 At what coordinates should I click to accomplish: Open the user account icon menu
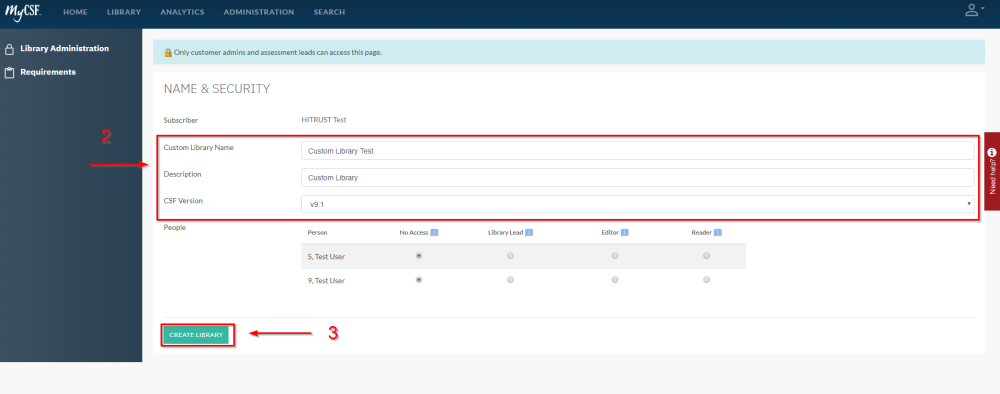(973, 10)
